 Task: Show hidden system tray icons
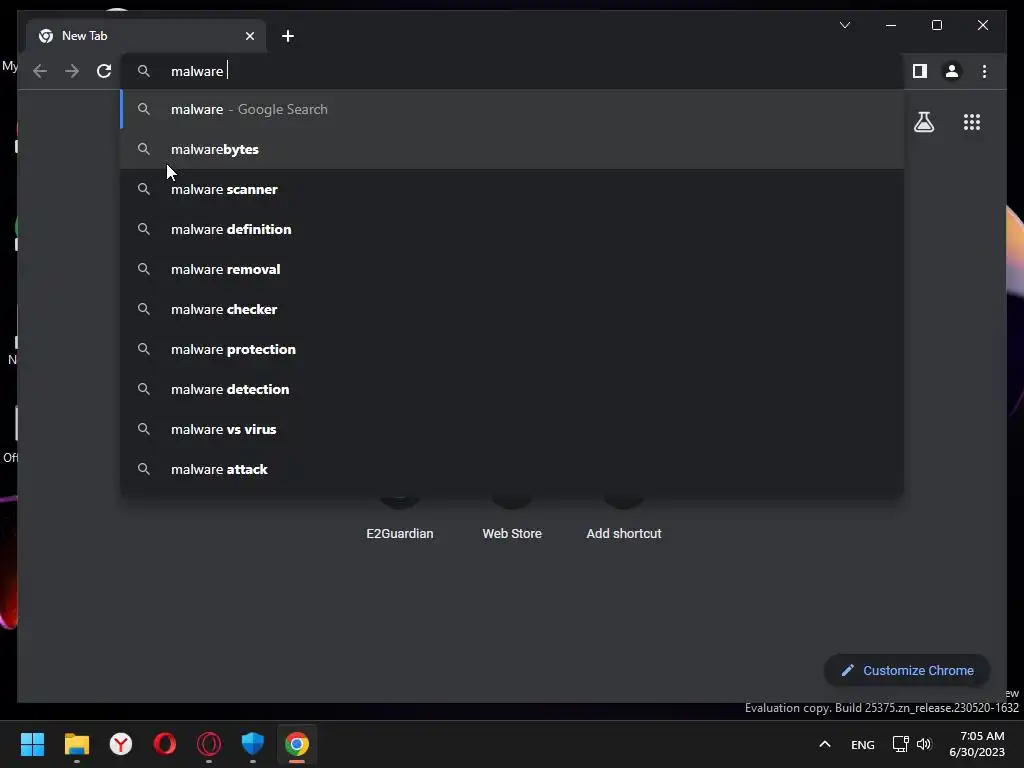pyautogui.click(x=825, y=744)
